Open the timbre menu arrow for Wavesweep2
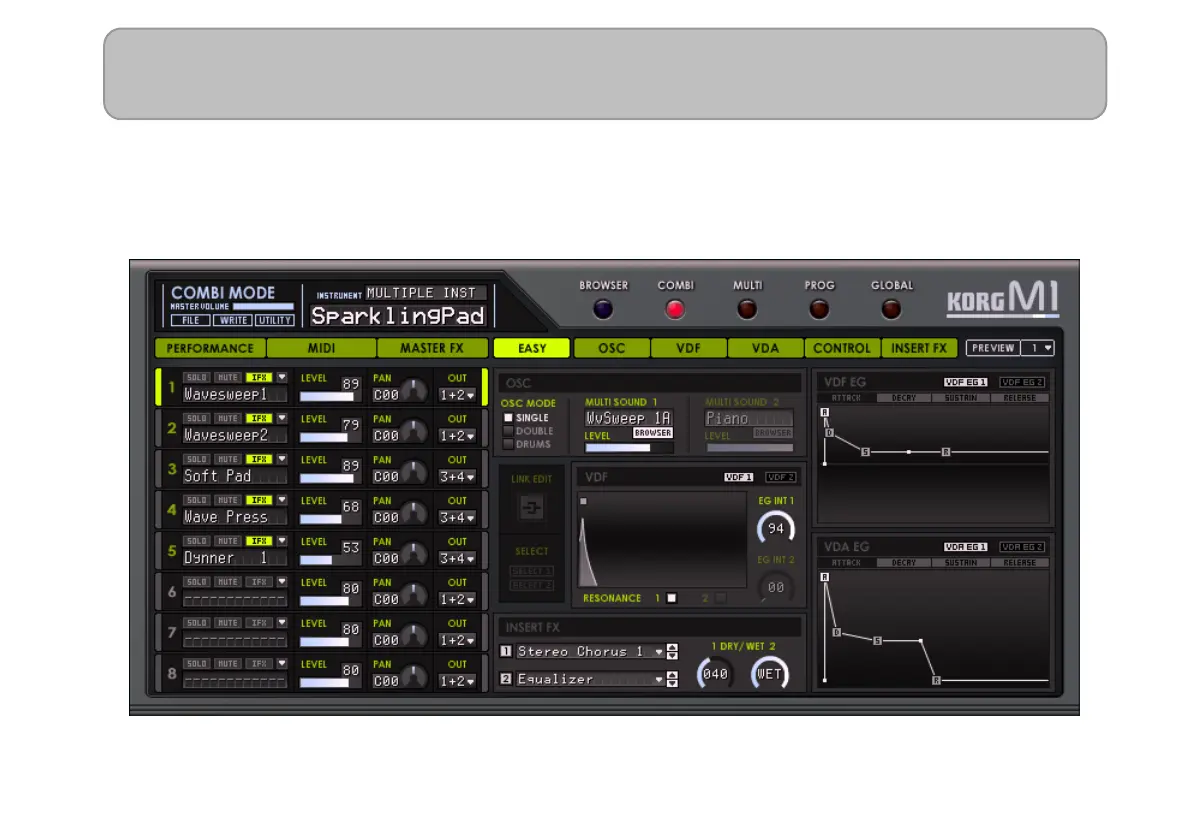The image size is (1192, 840). pyautogui.click(x=282, y=418)
